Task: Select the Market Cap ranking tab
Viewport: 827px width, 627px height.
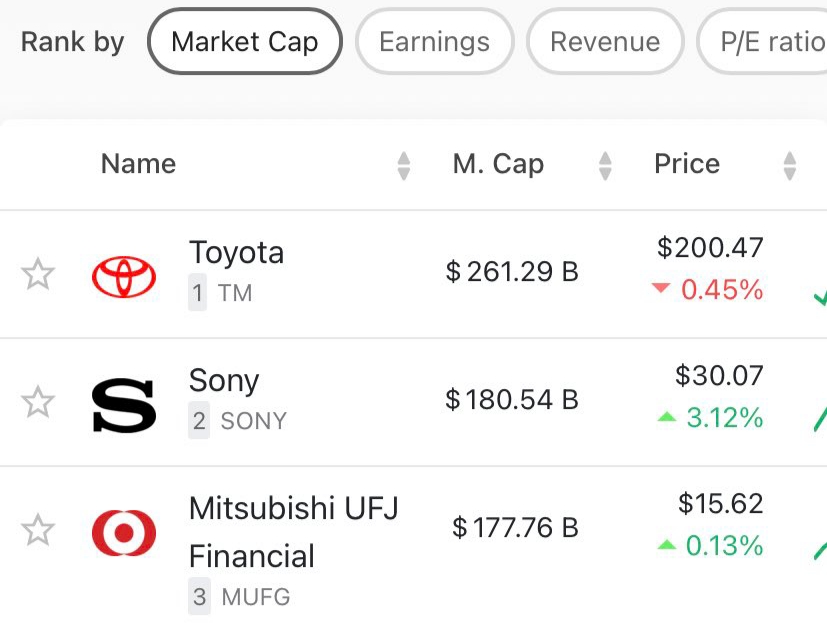Action: [x=245, y=42]
